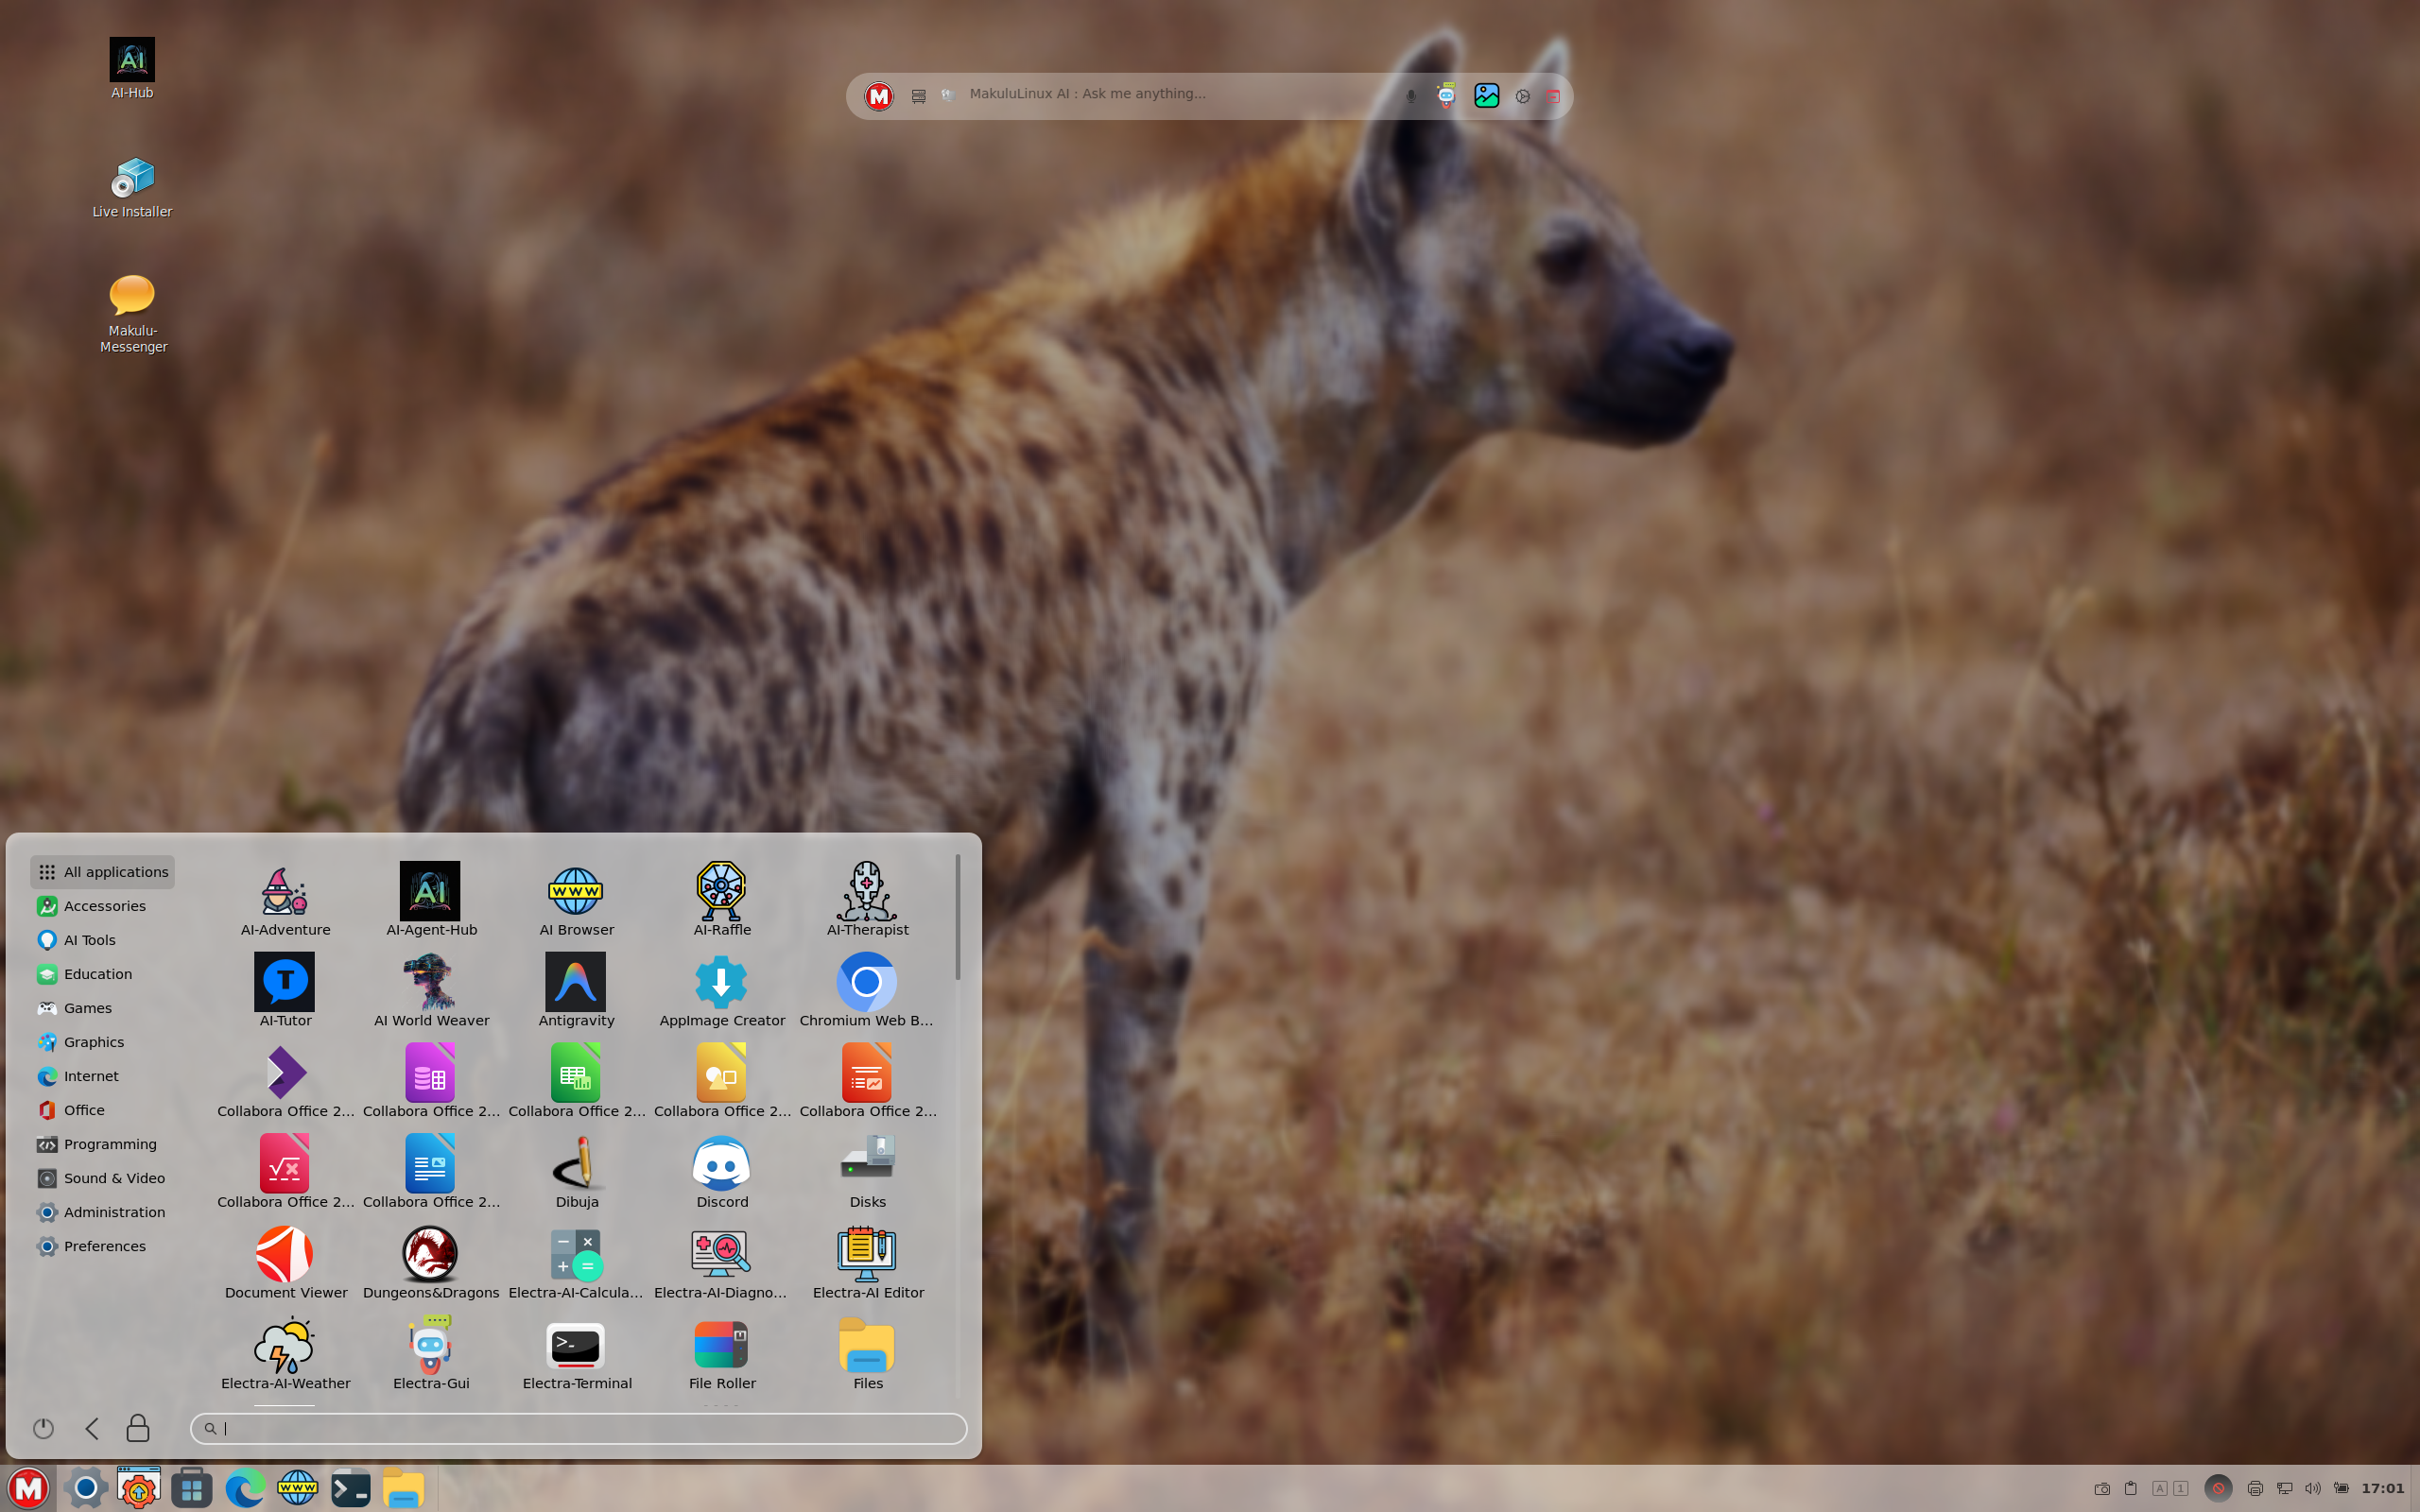Open the volume control in system tray
This screenshot has width=2420, height=1512.
click(2312, 1488)
